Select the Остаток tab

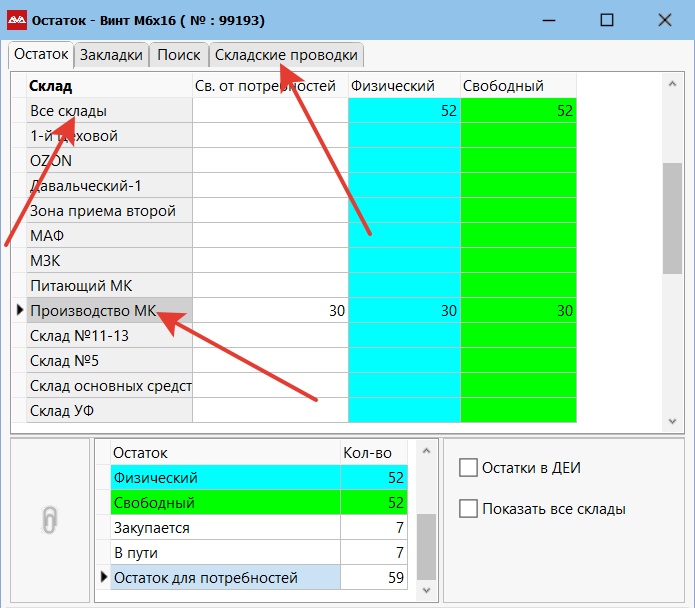tap(41, 54)
